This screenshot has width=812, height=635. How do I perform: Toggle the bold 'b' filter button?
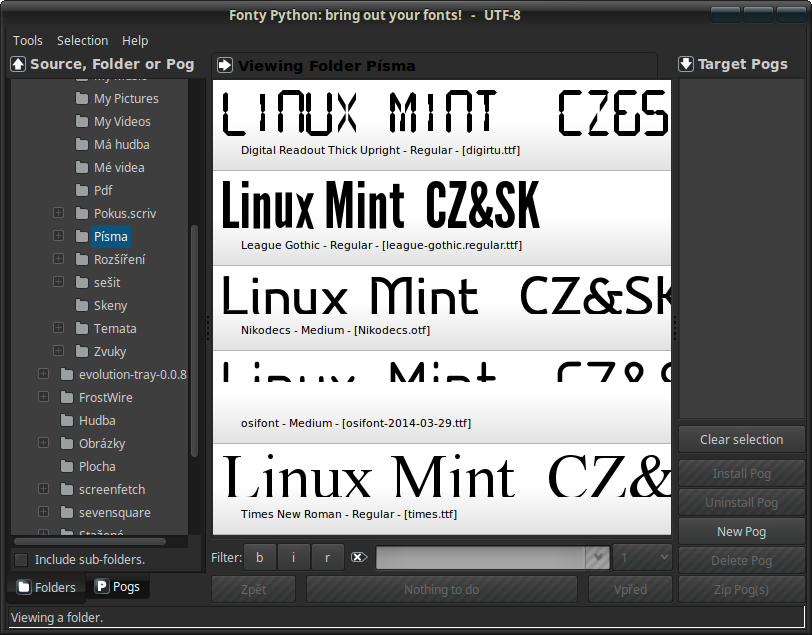coord(259,557)
